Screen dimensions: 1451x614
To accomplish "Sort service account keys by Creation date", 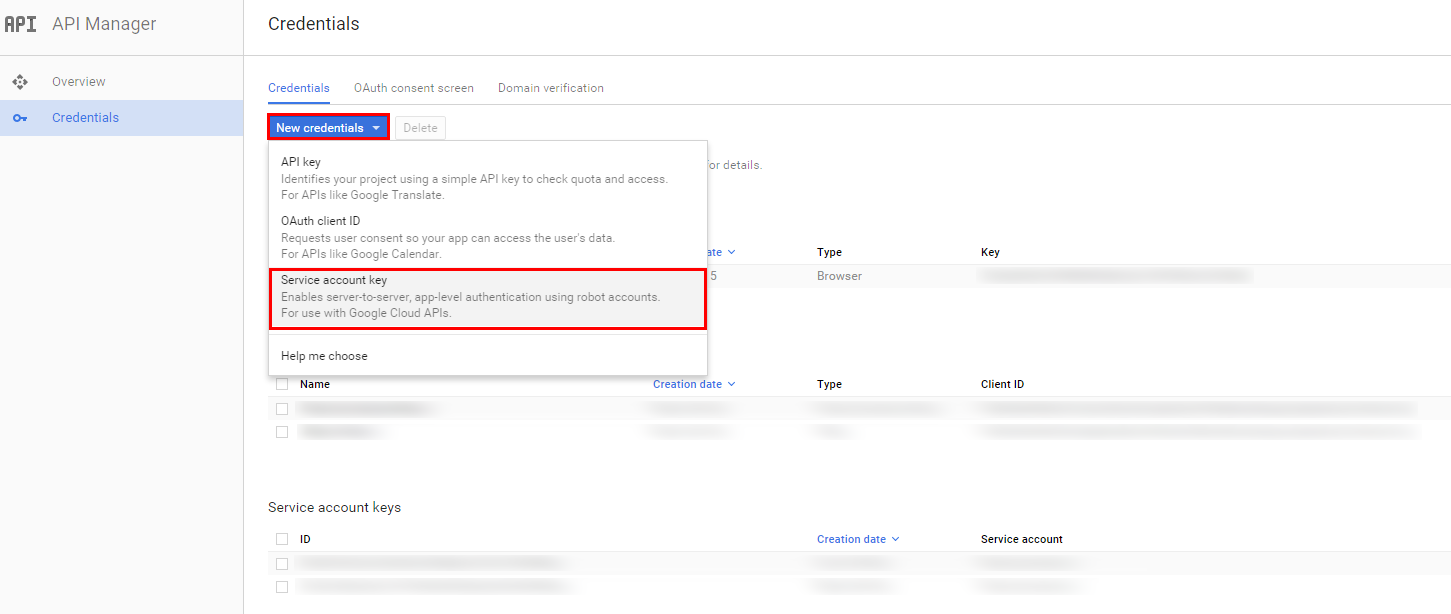I will point(851,539).
